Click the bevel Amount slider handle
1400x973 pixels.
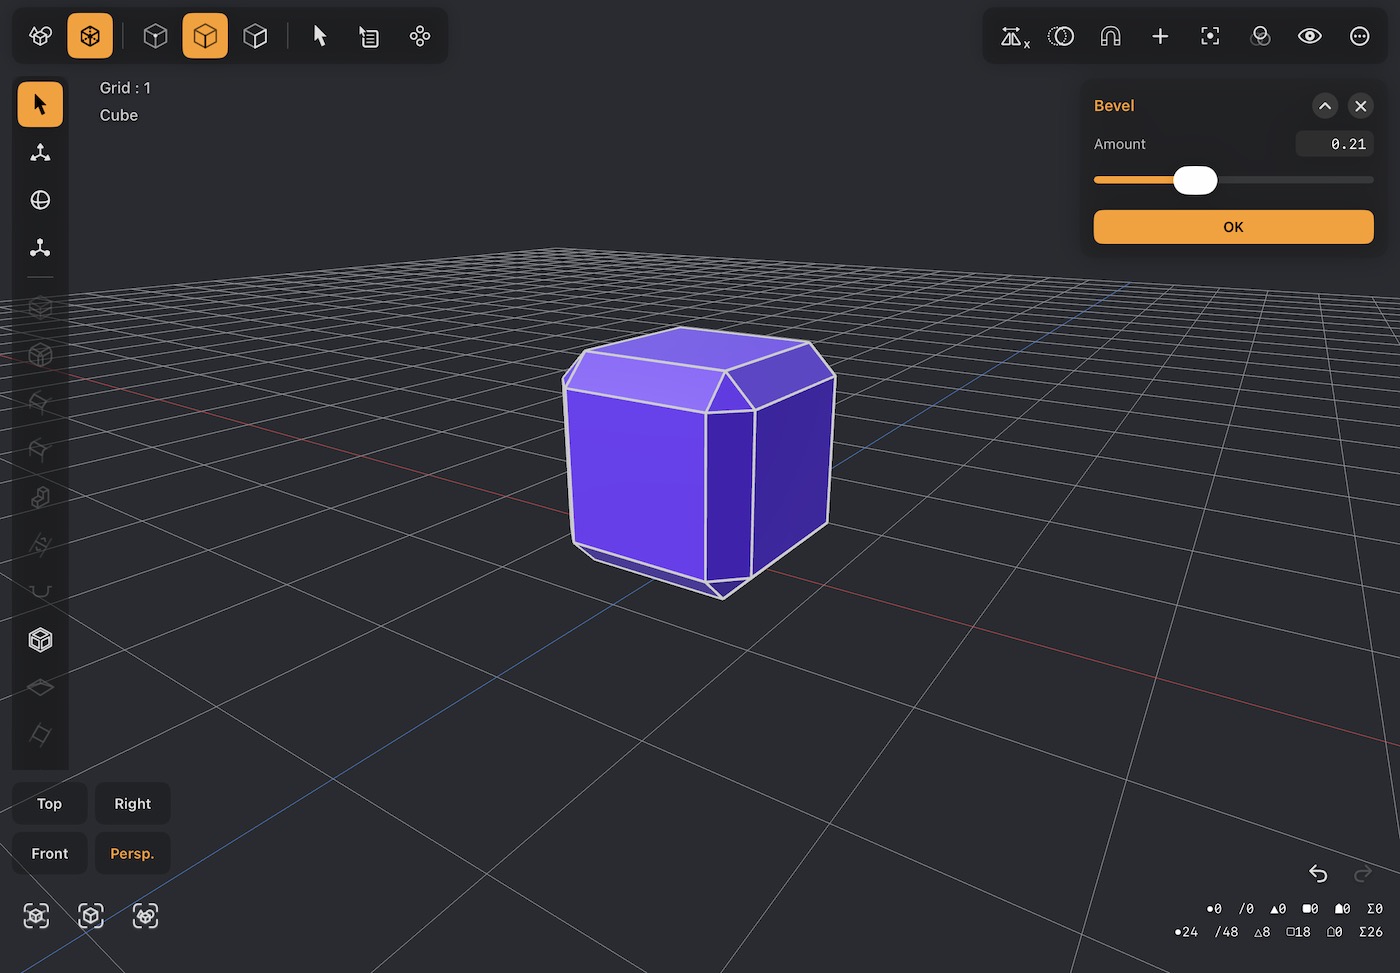tap(1195, 180)
